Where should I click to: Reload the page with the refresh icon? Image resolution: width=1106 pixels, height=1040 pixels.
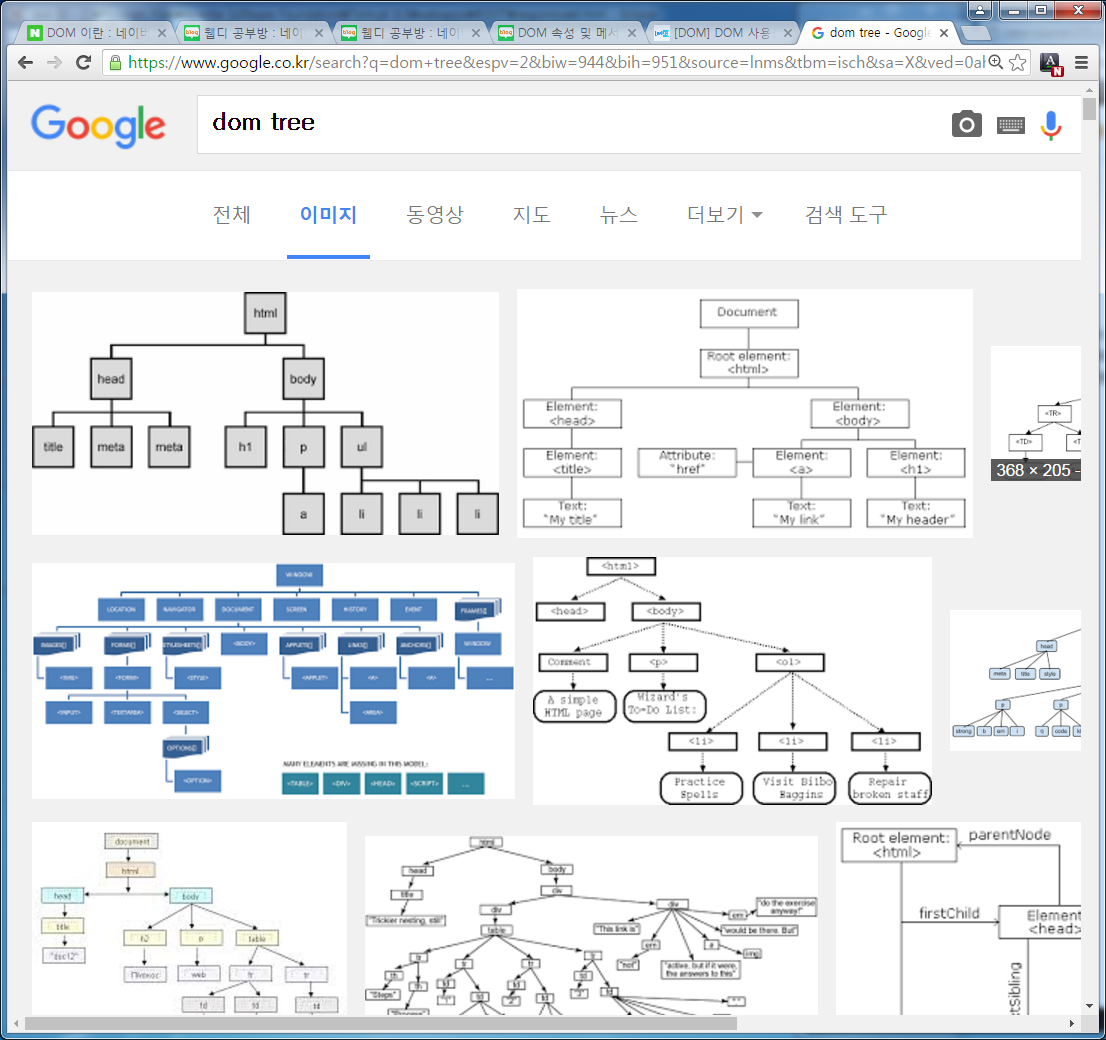click(x=82, y=62)
